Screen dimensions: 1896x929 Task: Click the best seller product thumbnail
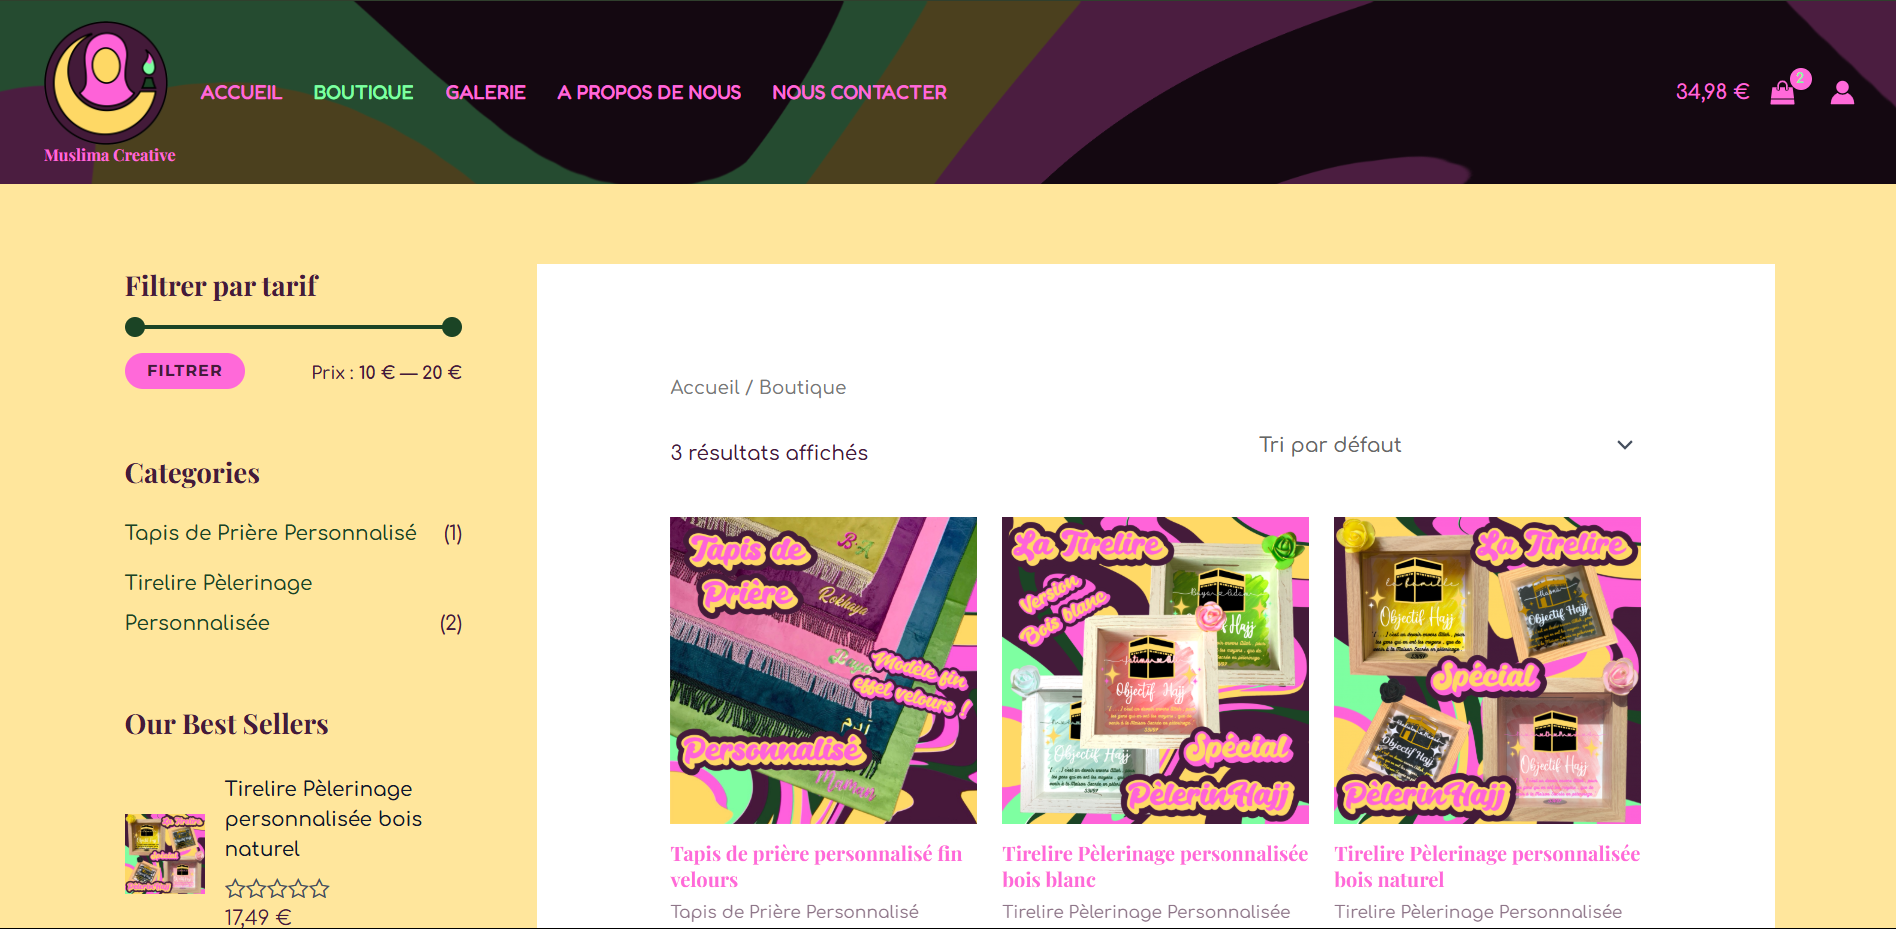pyautogui.click(x=164, y=853)
